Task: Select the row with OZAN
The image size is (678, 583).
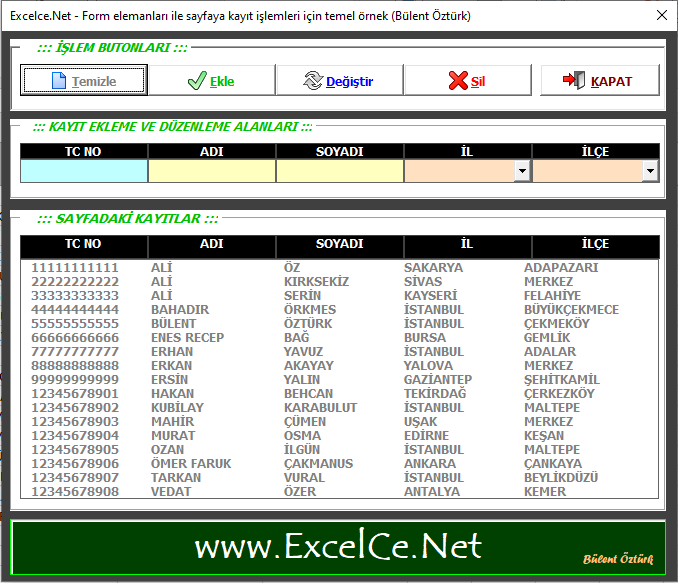Action: pyautogui.click(x=339, y=450)
